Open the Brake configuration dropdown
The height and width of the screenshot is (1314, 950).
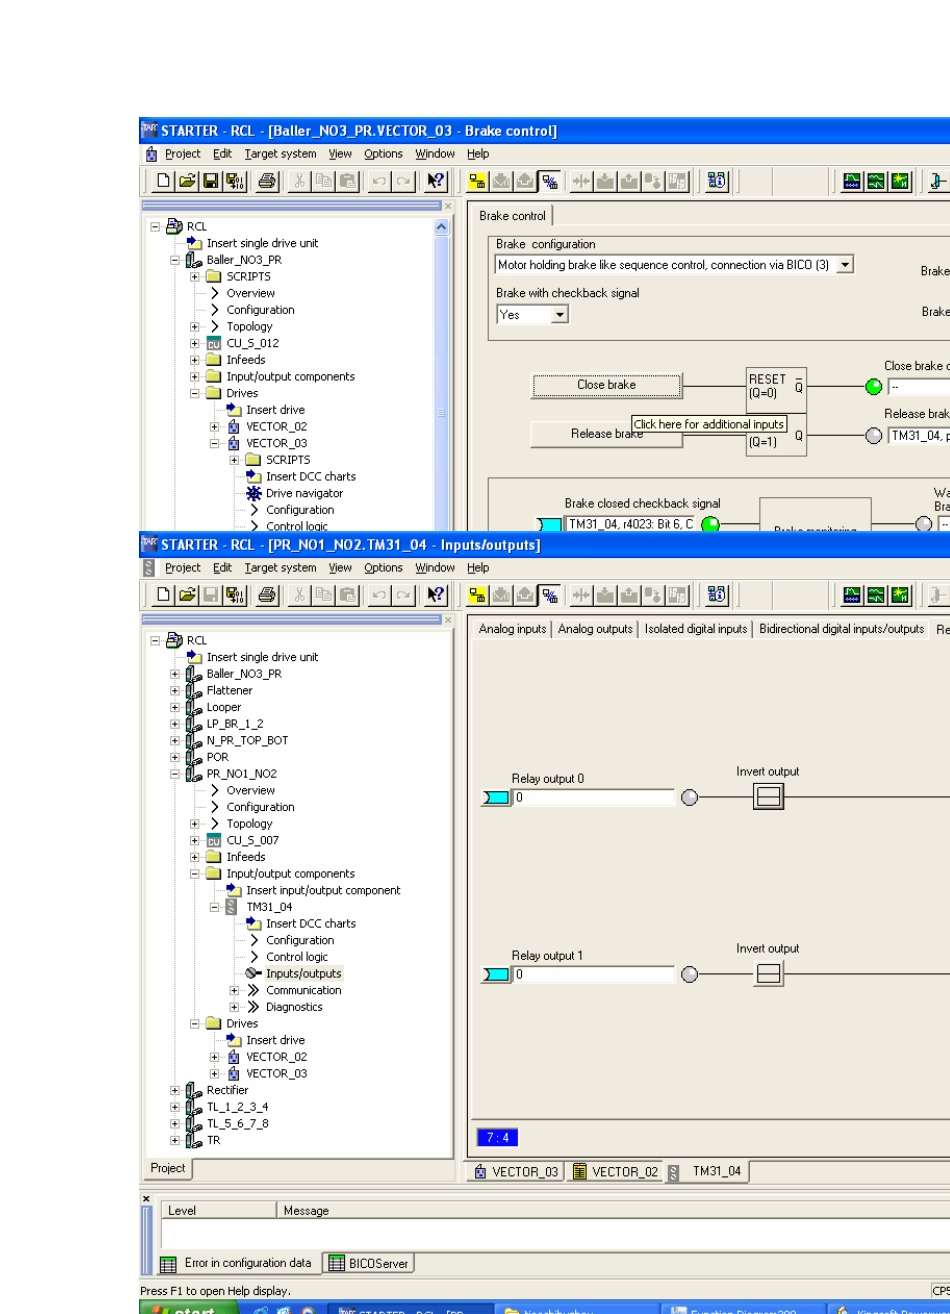coord(845,265)
